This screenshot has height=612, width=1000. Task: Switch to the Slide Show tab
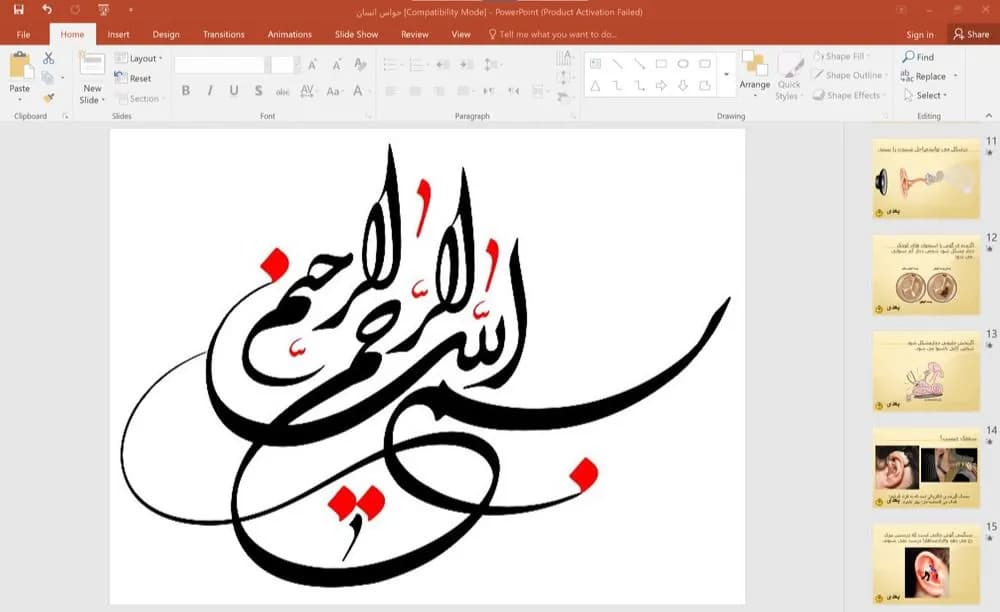click(x=357, y=34)
